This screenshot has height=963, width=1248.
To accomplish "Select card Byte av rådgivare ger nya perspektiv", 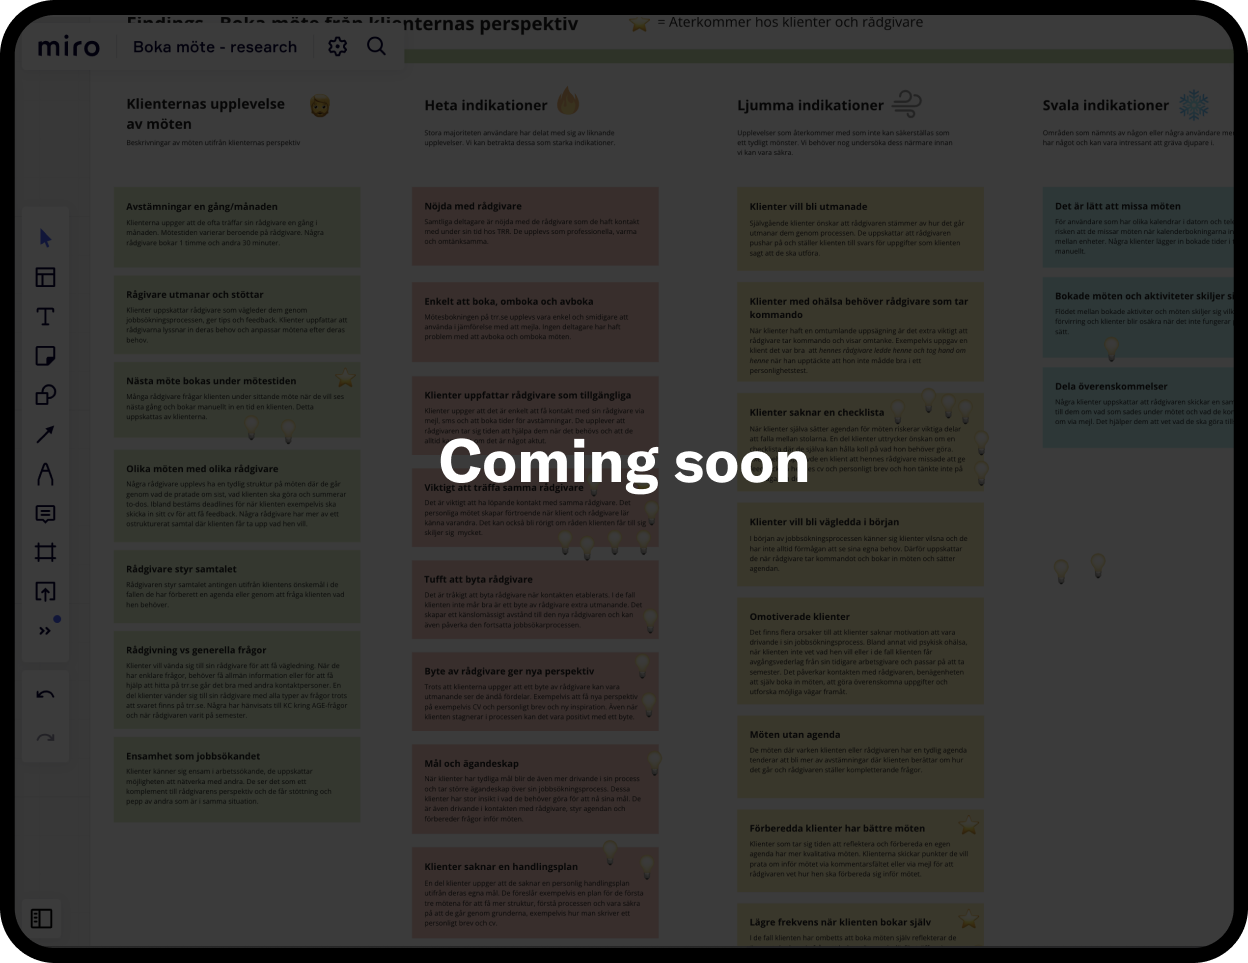I will coord(536,693).
